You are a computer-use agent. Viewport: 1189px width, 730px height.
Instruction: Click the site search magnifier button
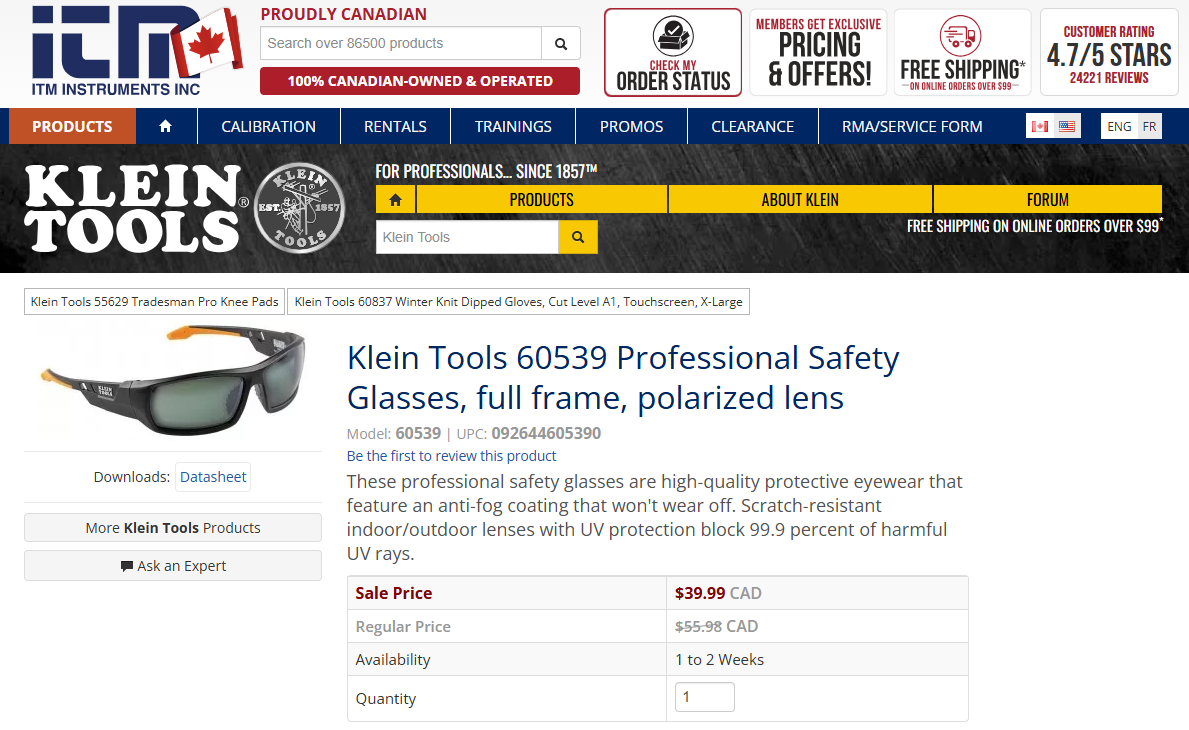[561, 44]
